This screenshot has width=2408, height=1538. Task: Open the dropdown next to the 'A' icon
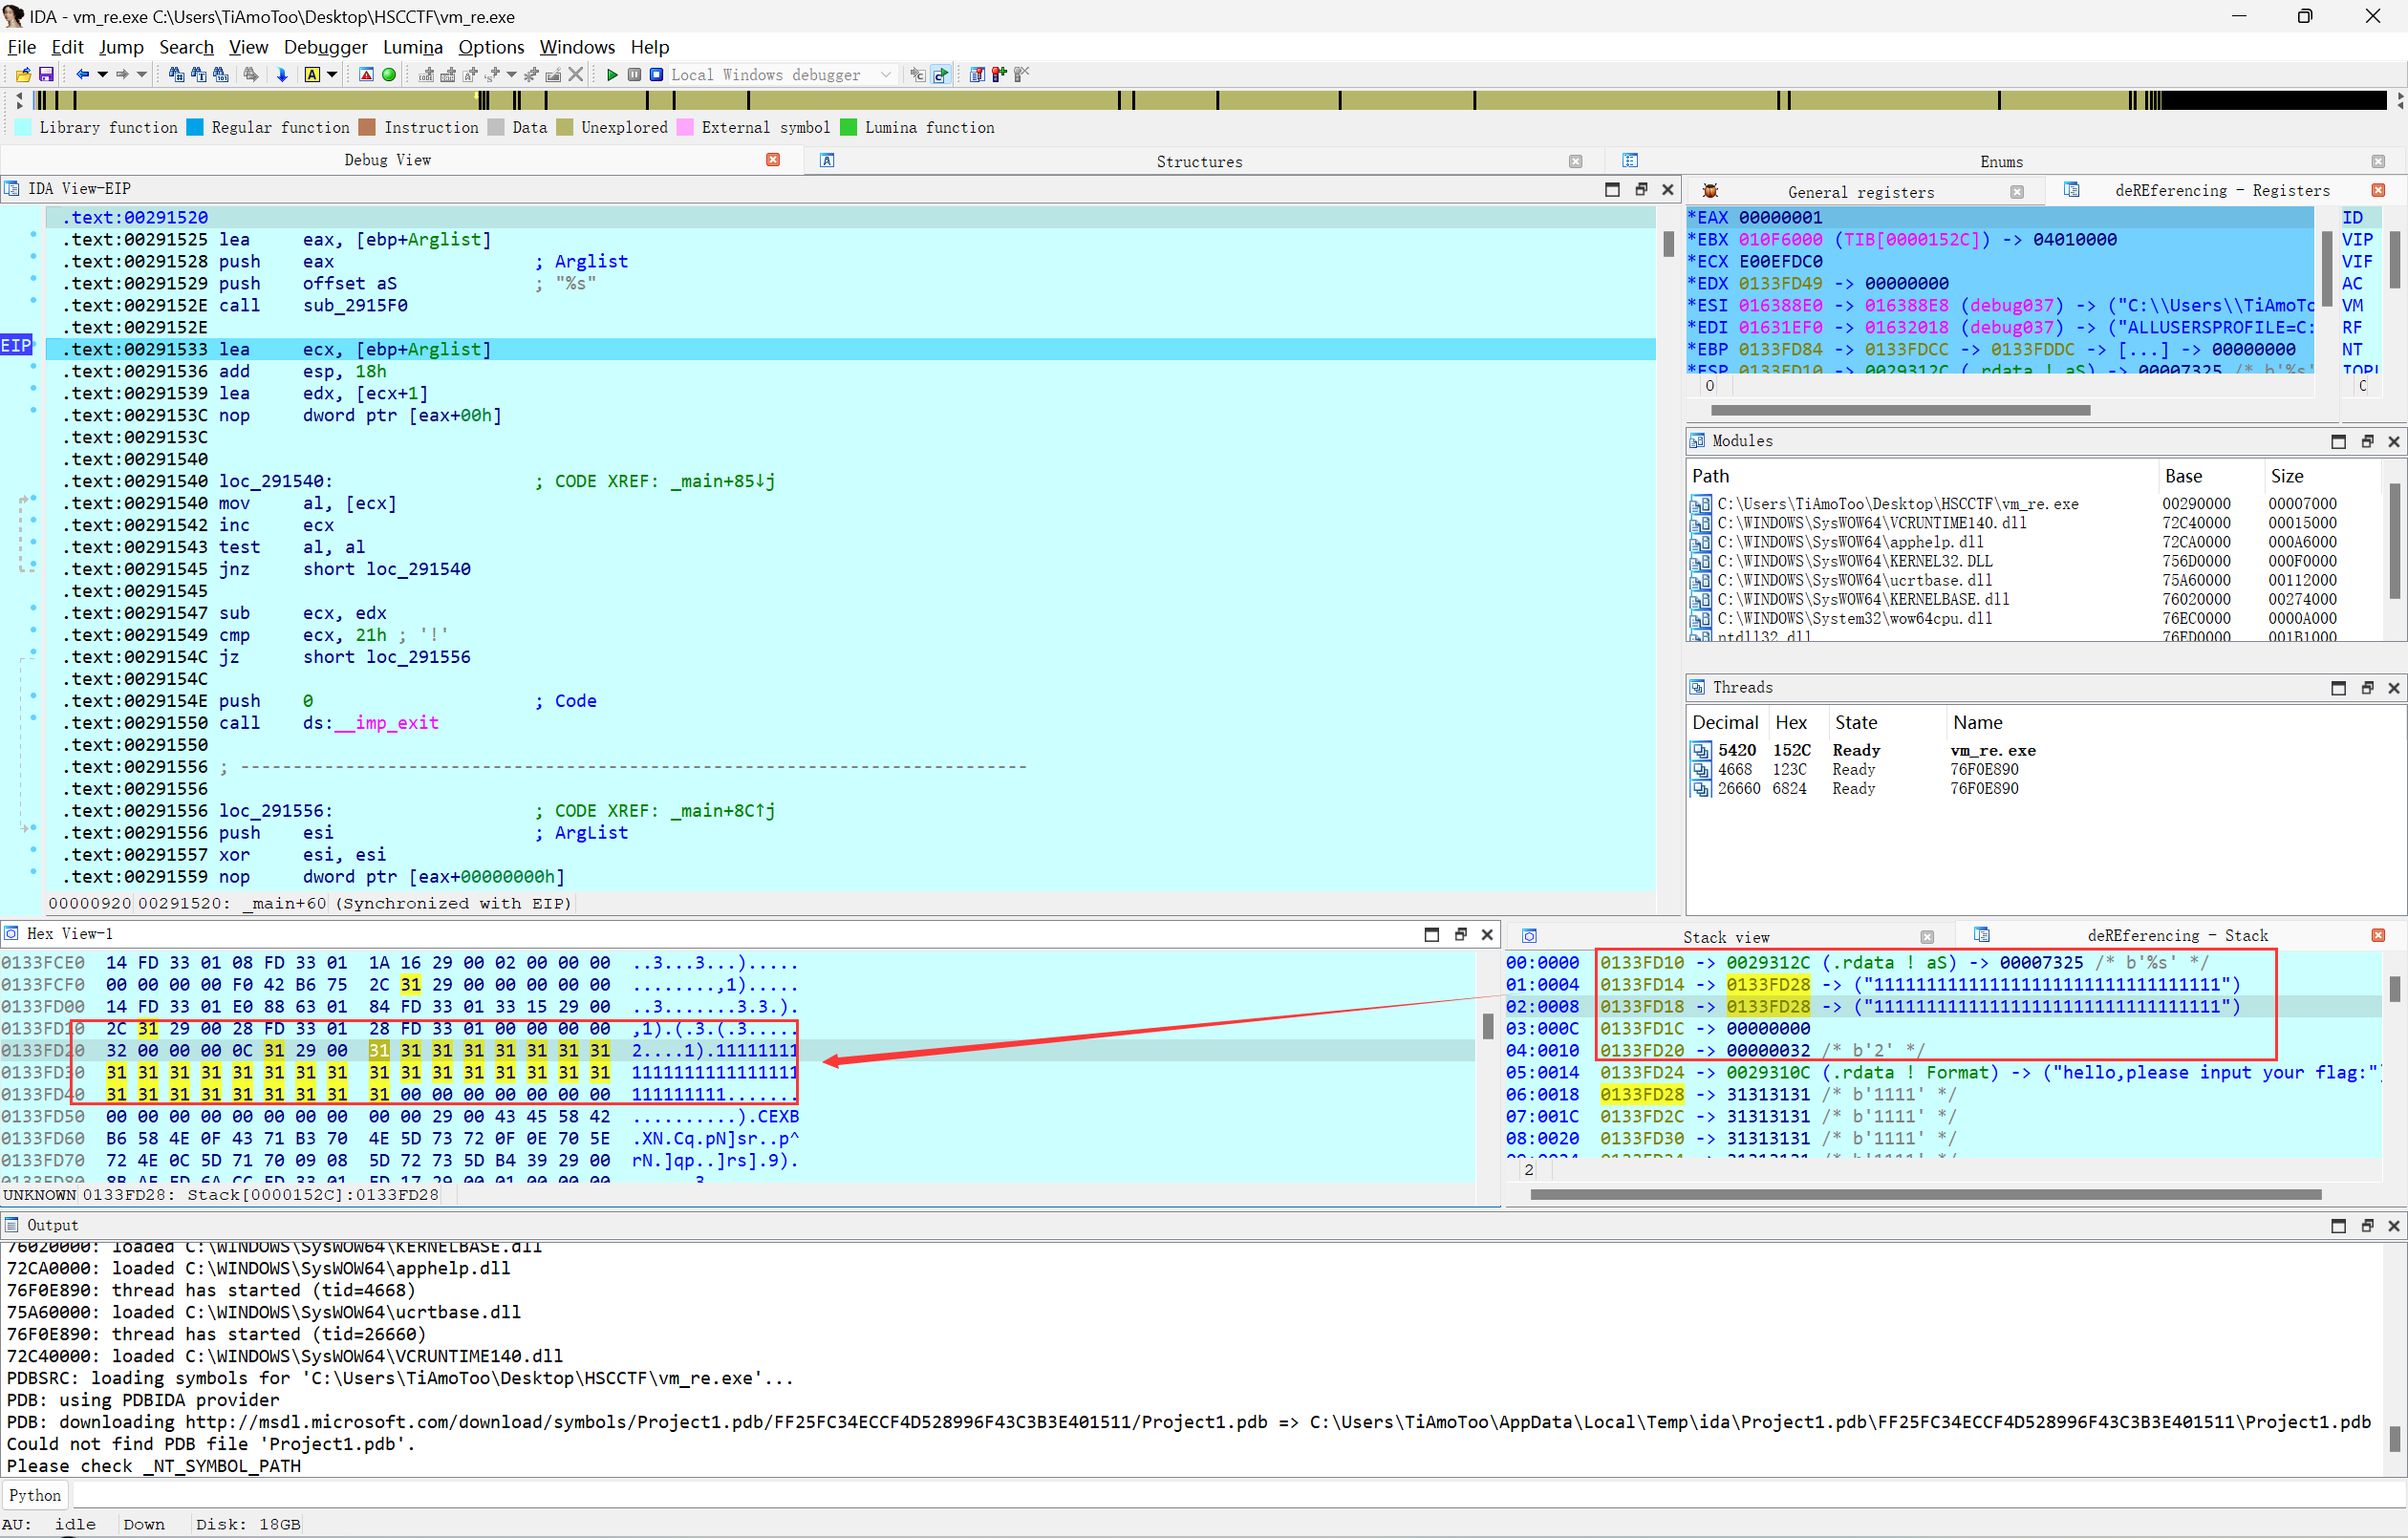point(332,75)
